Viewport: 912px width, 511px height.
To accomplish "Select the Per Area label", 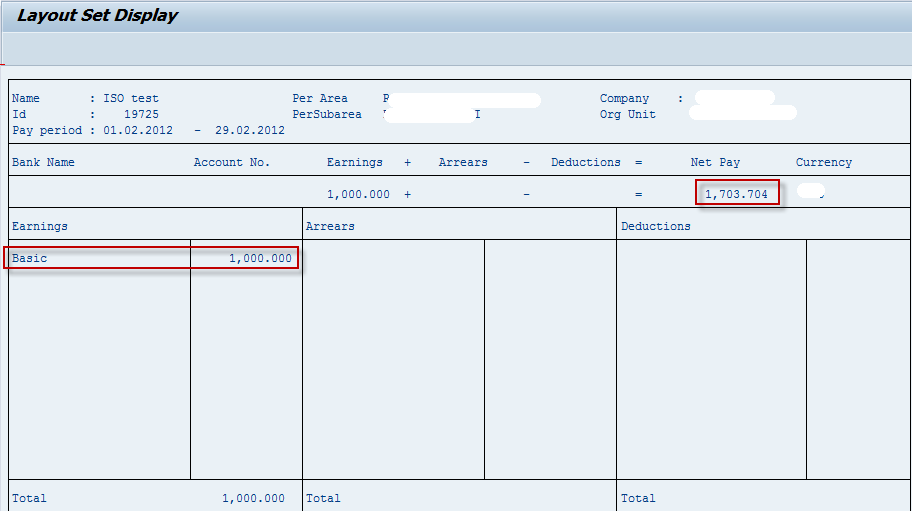I will (x=320, y=99).
